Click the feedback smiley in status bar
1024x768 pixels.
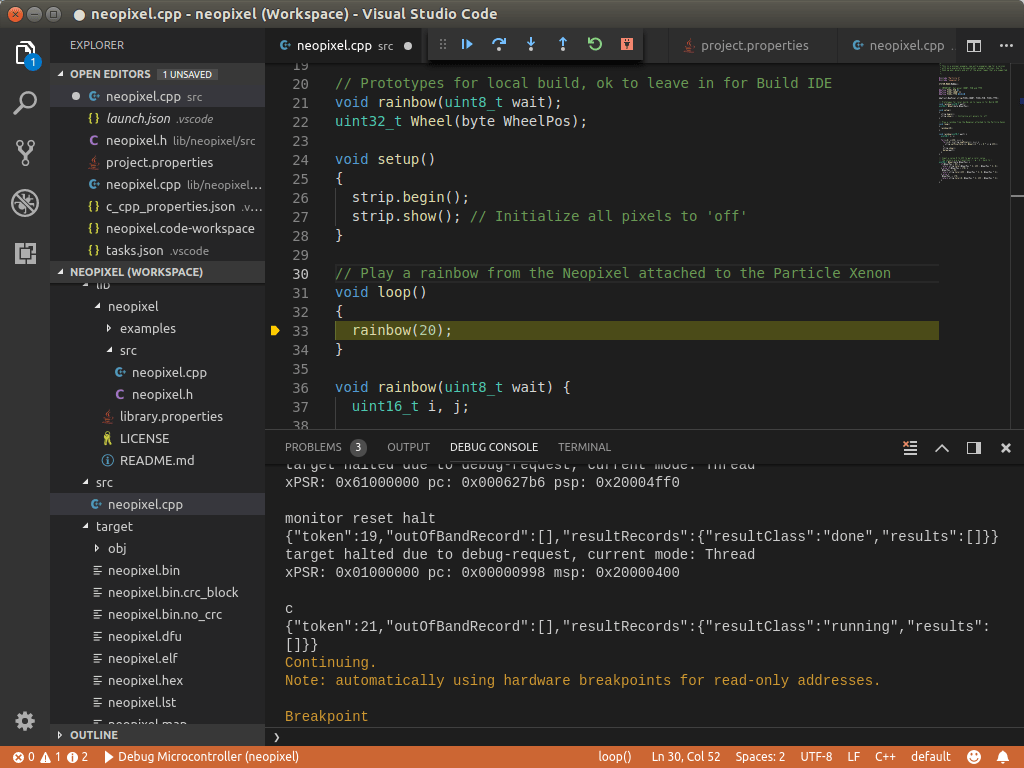[974, 757]
